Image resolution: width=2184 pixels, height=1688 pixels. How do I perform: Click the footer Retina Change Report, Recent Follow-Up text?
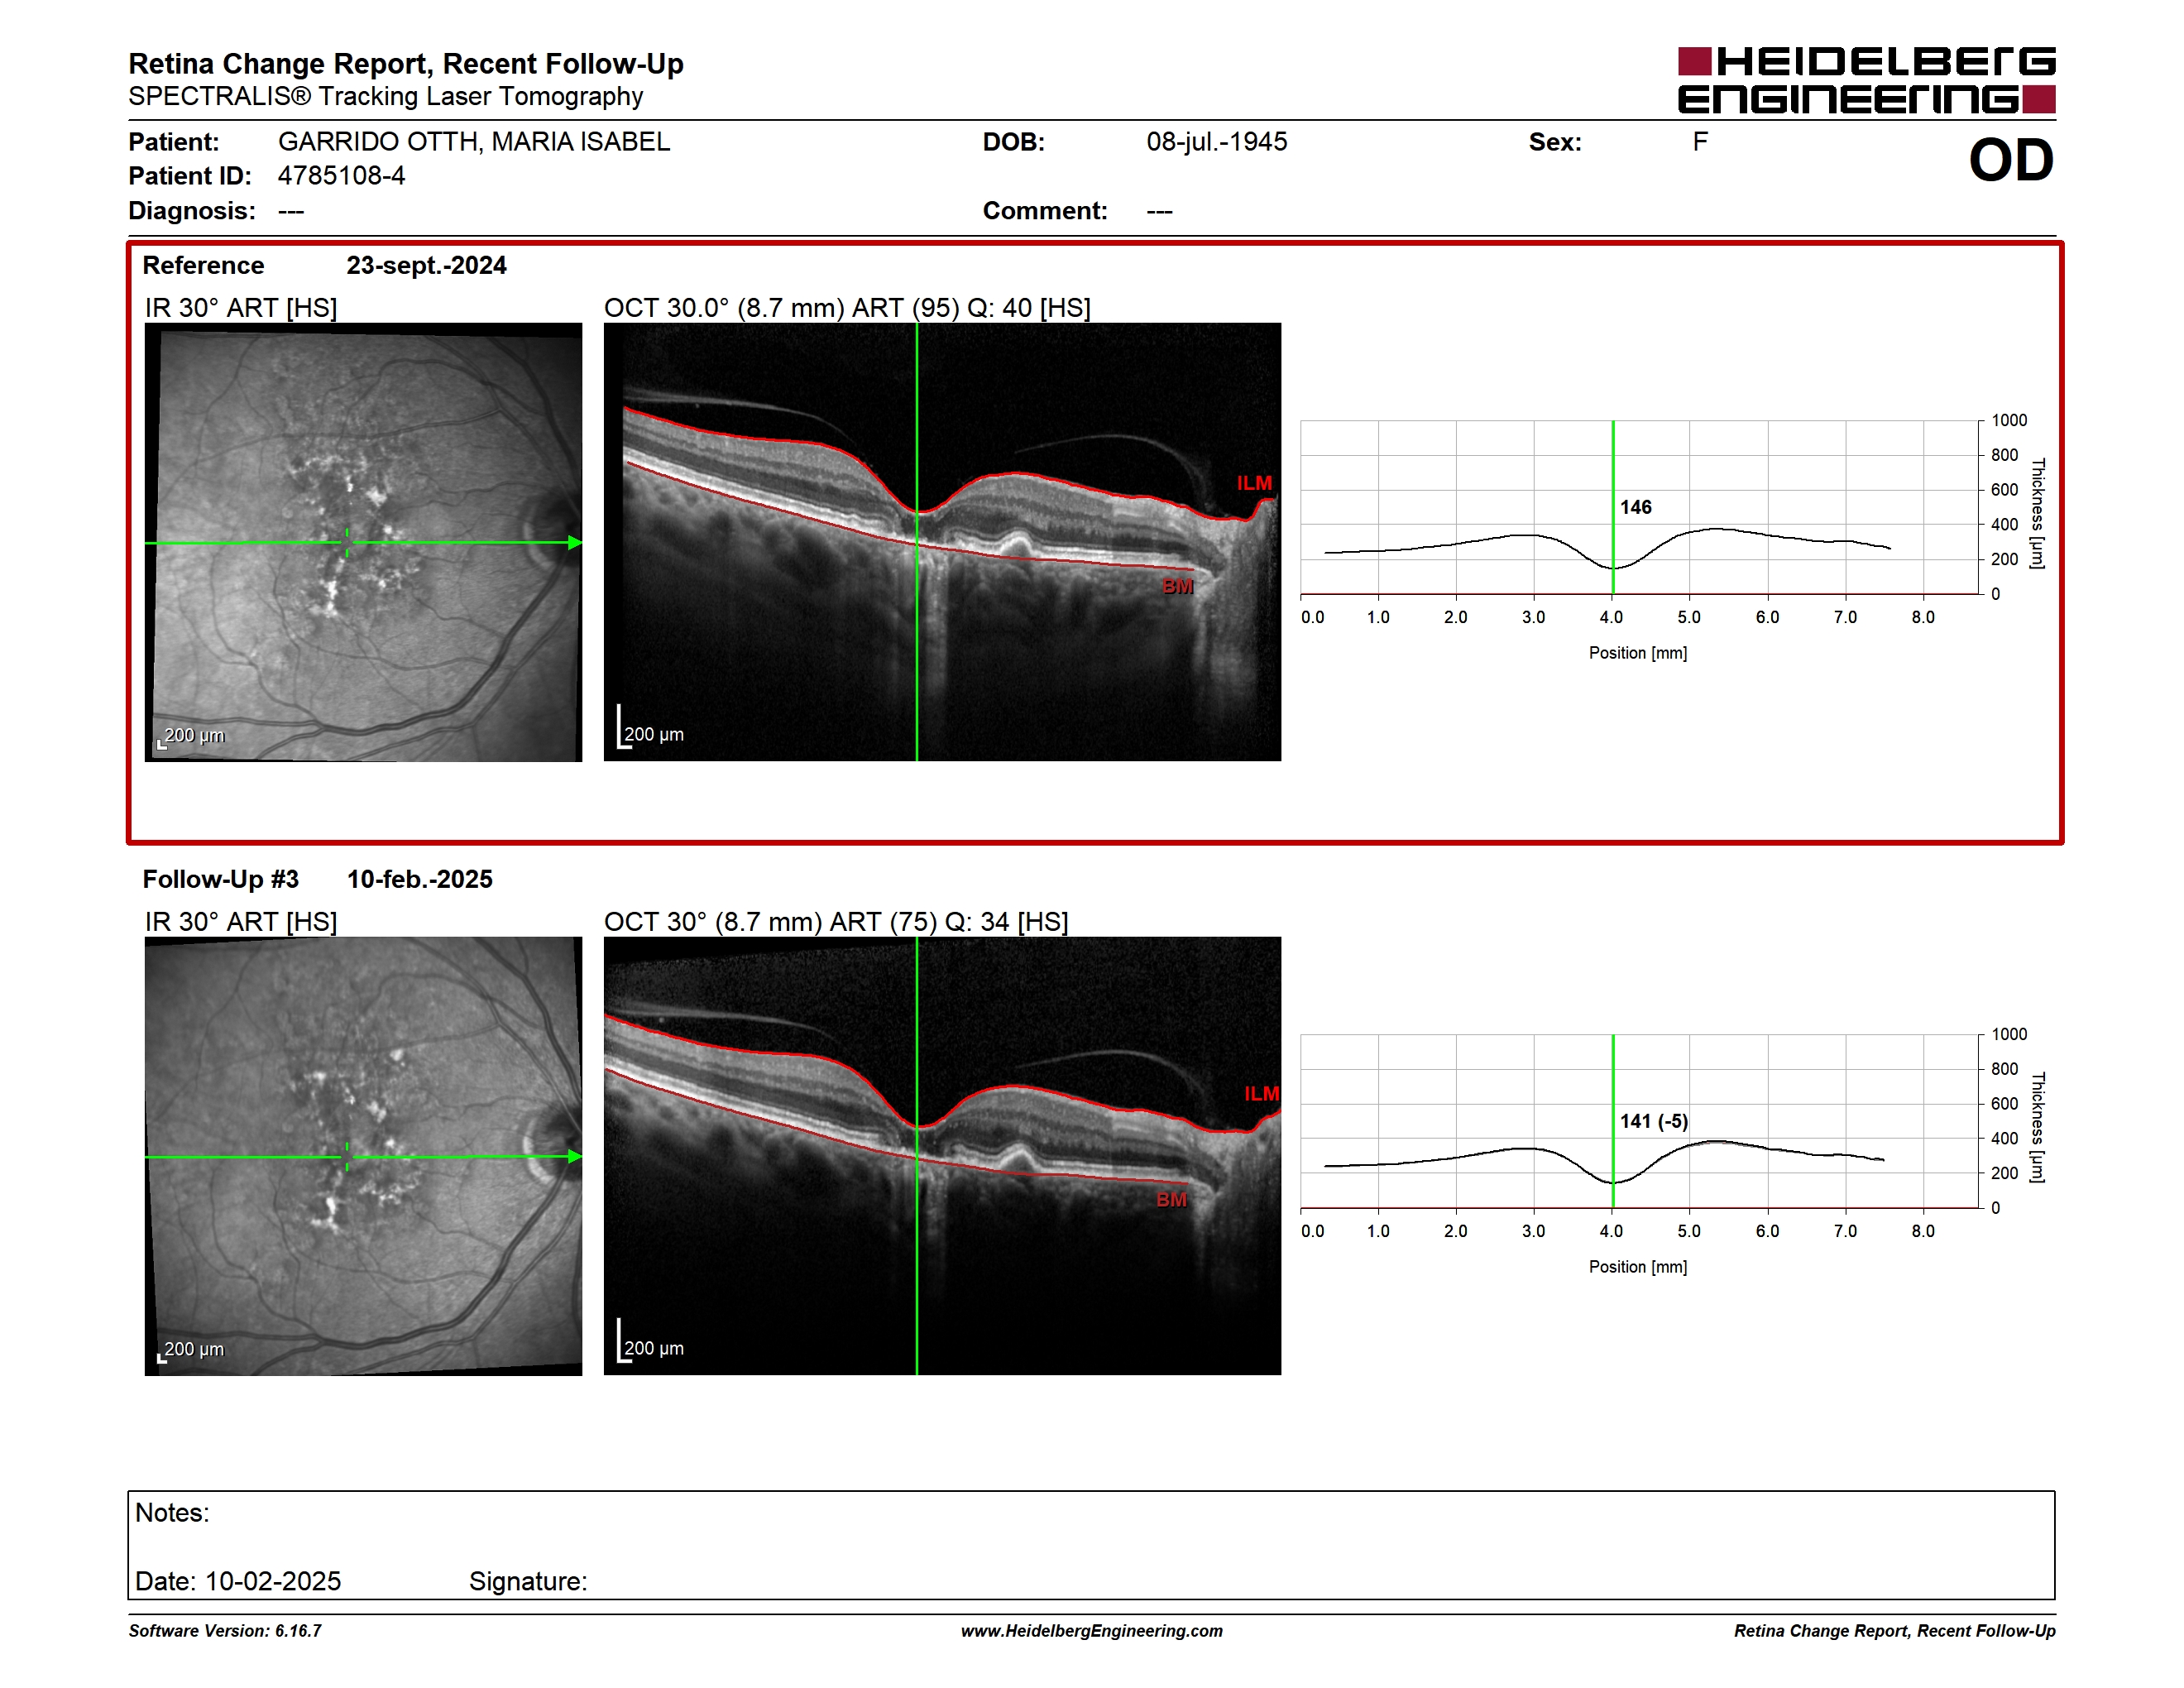point(1895,1631)
